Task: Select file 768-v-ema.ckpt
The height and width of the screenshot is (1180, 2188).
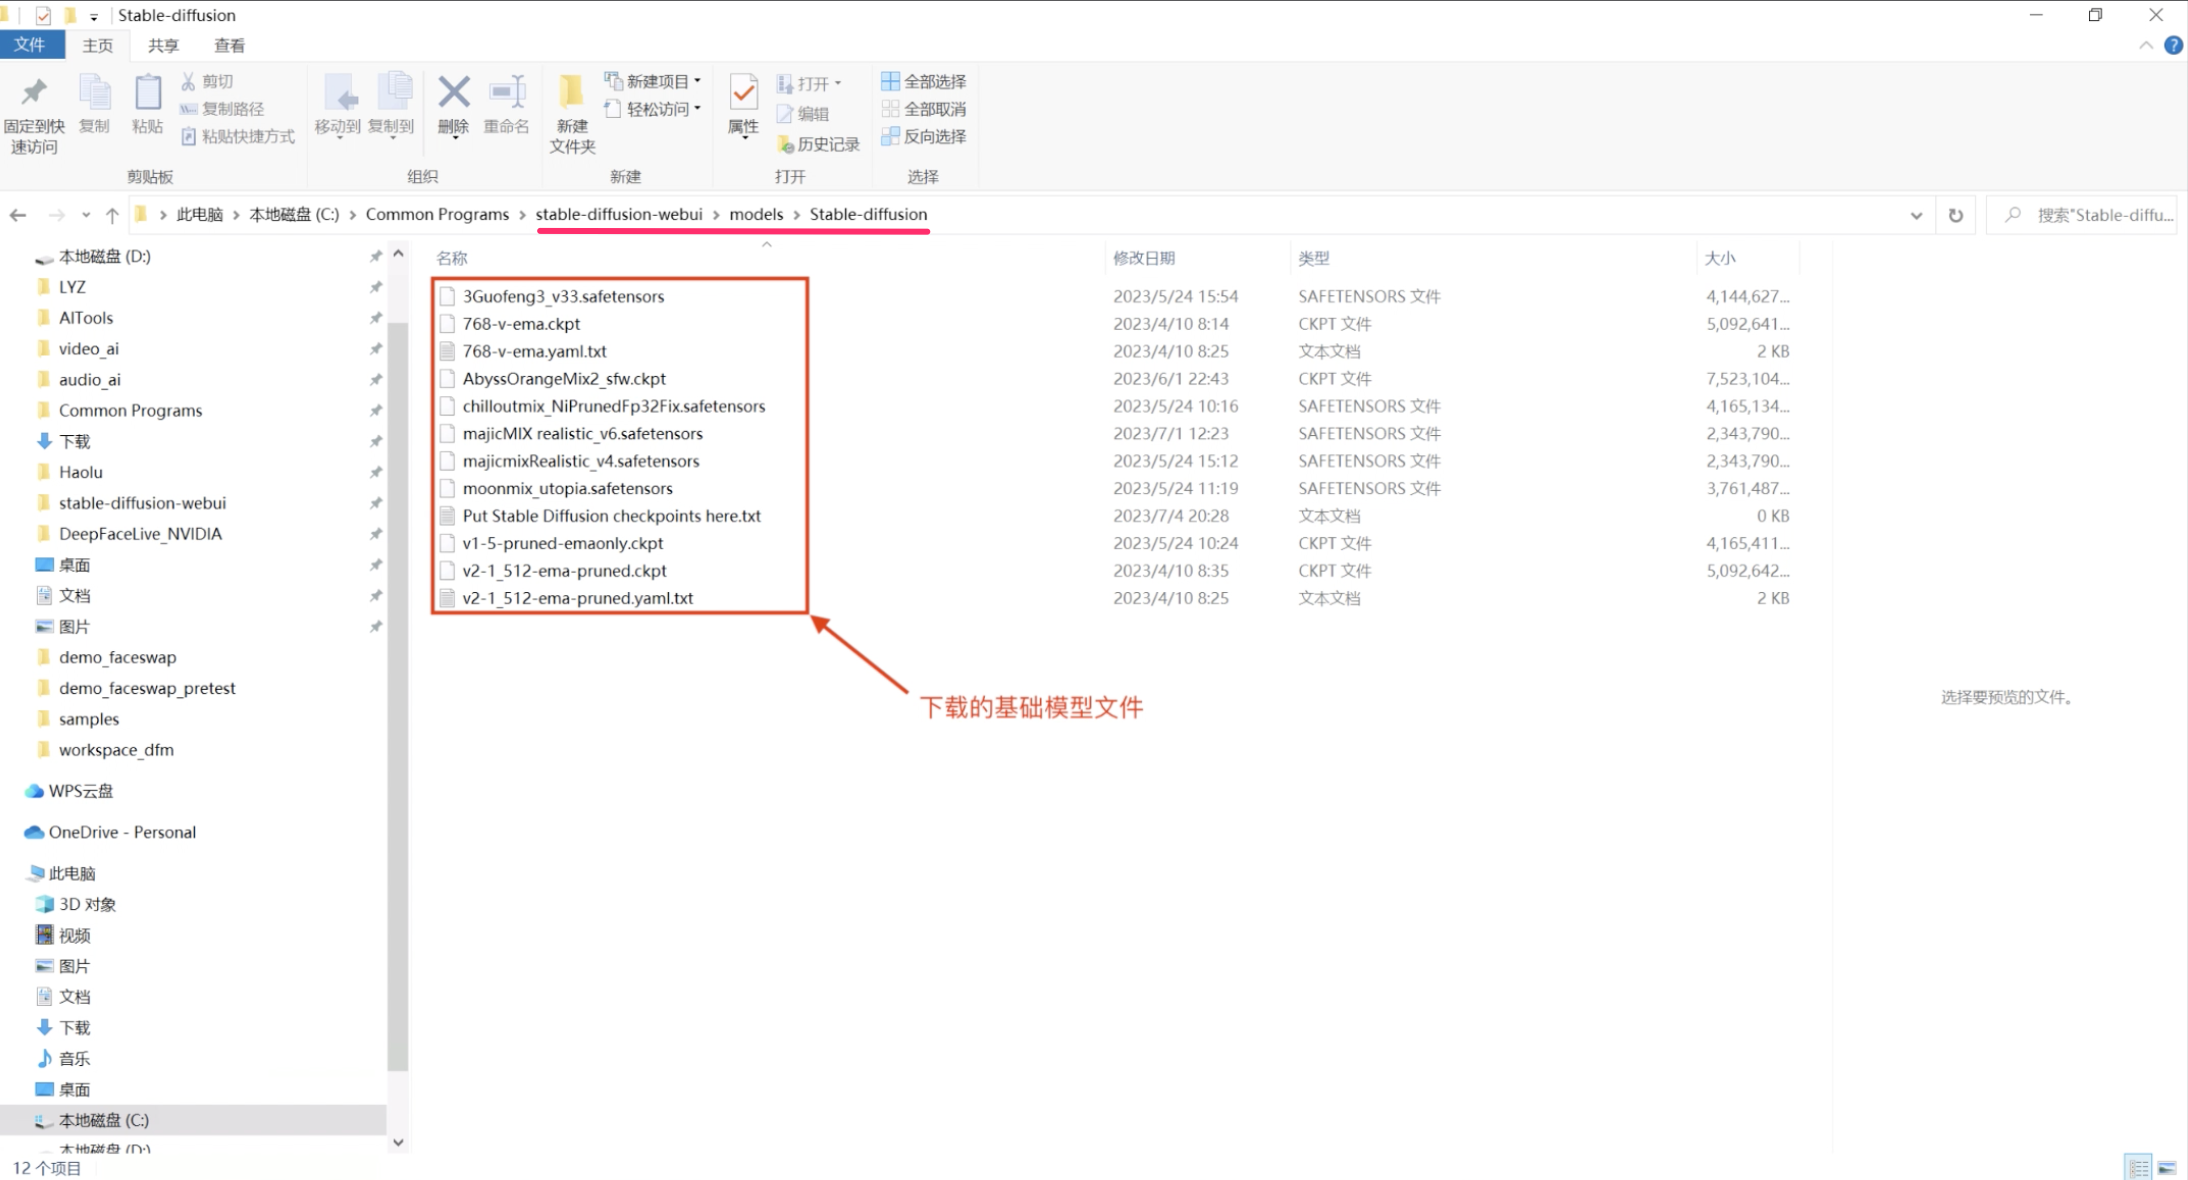Action: pos(521,324)
